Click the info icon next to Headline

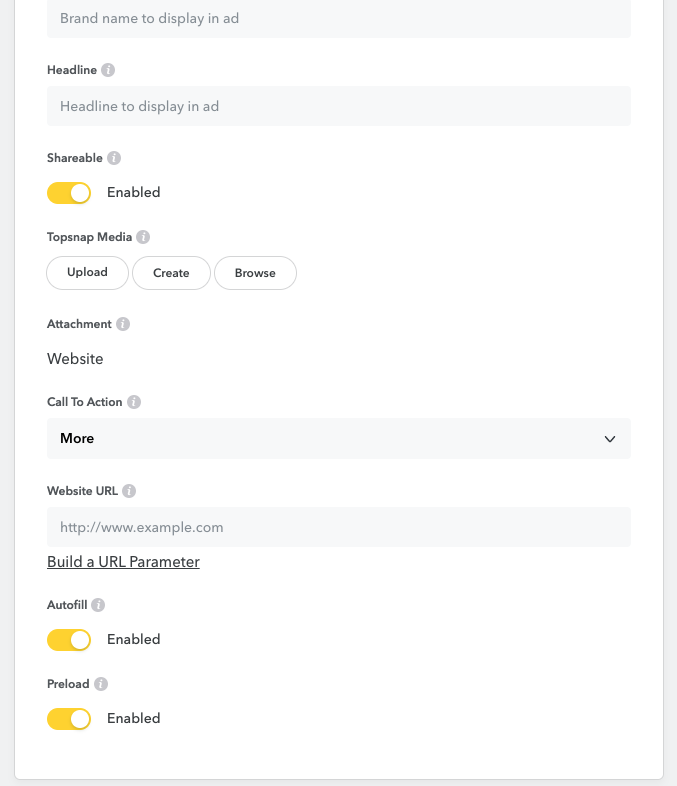click(x=108, y=70)
